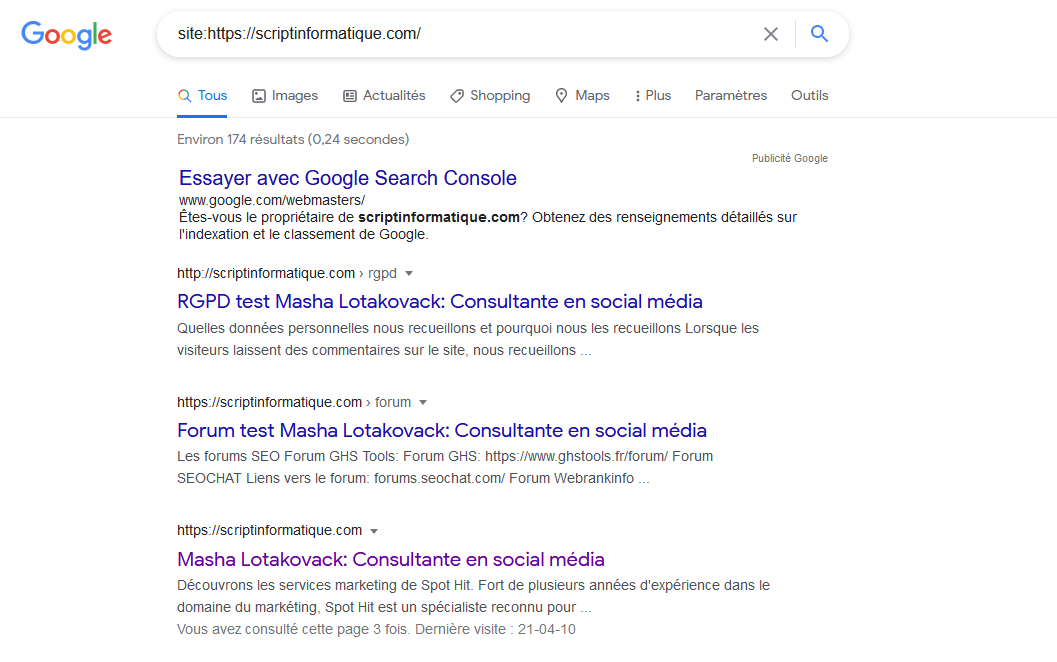The width and height of the screenshot is (1057, 662).
Task: Clear the search query with X
Action: (771, 34)
